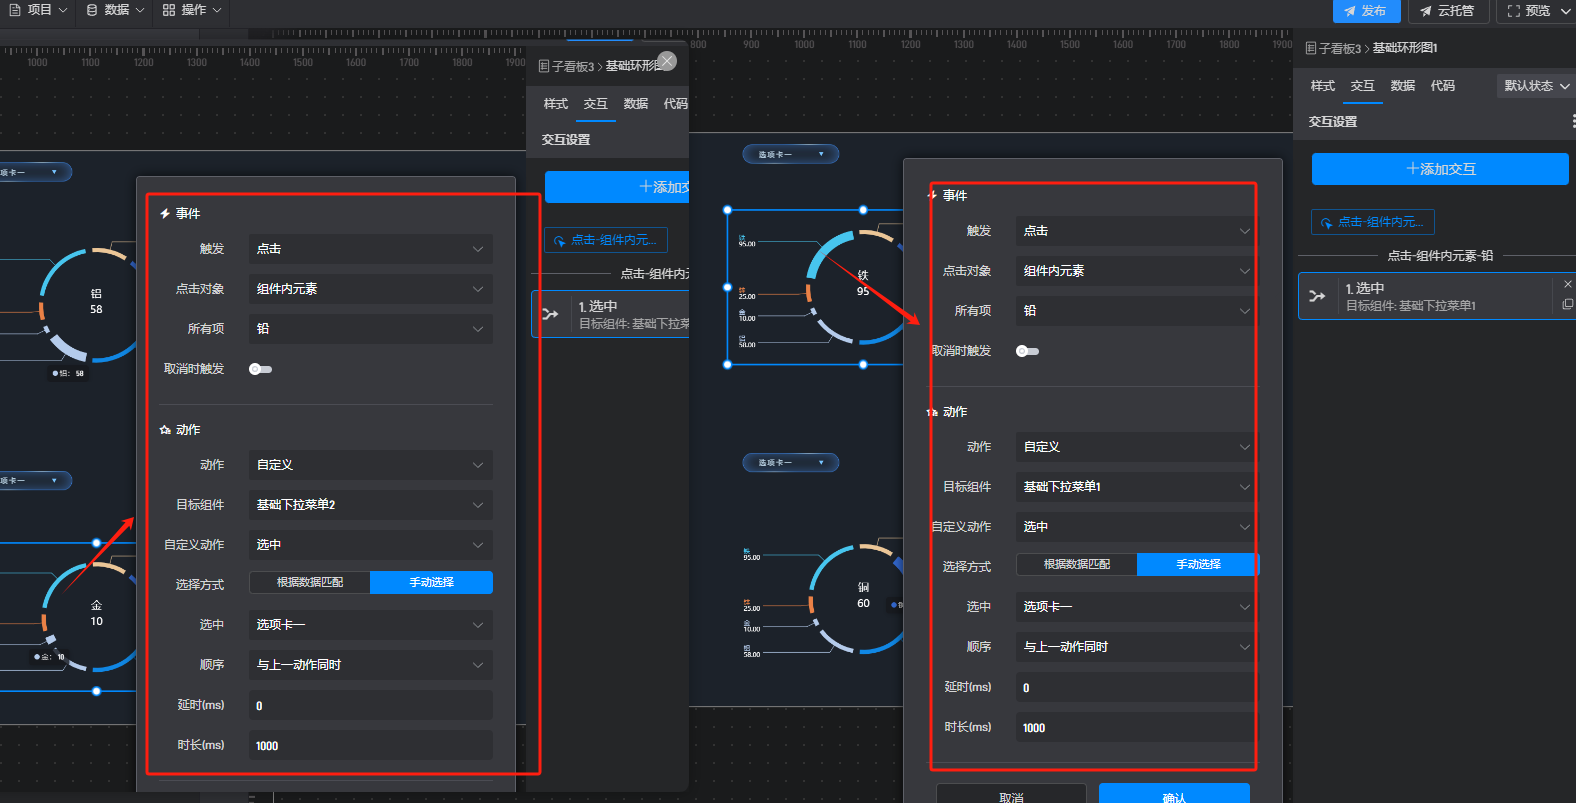
Task: Open the 预览 preview button
Action: coord(1535,11)
